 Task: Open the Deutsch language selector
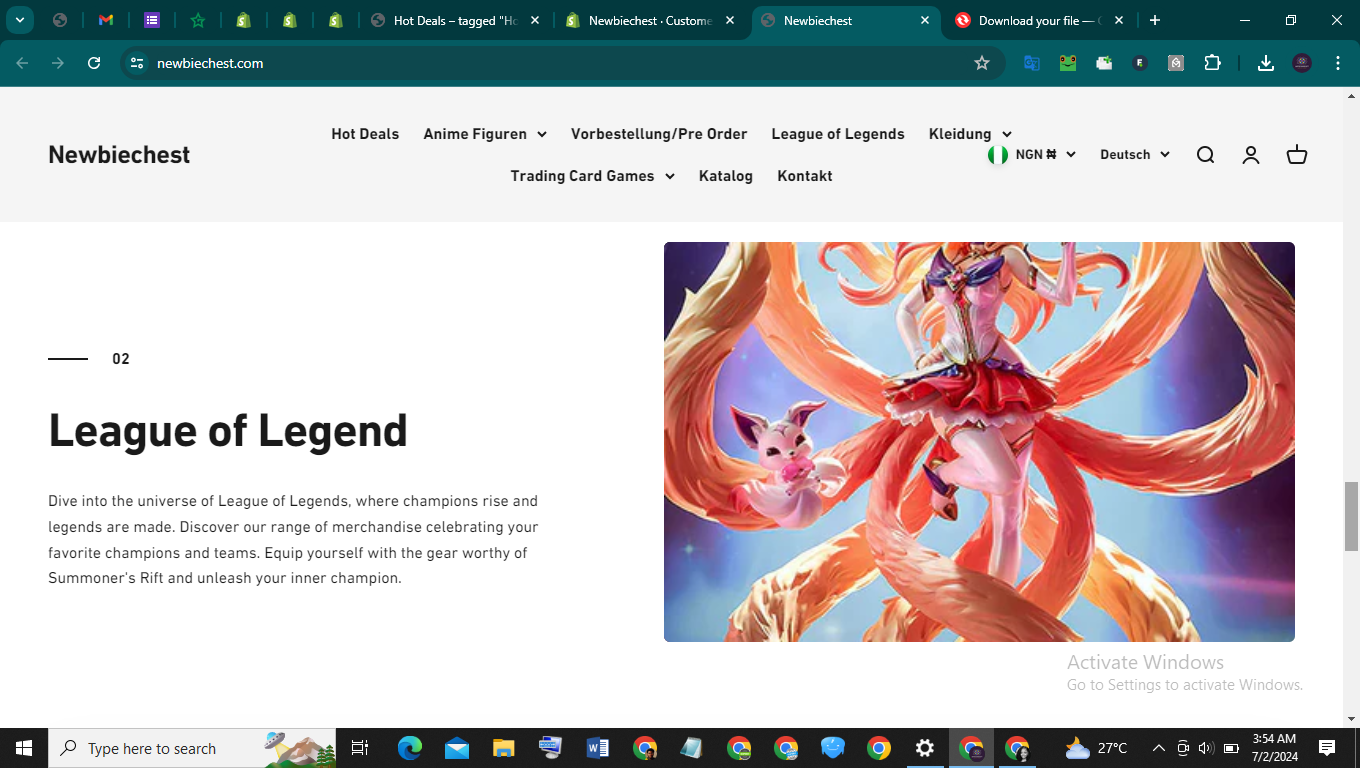tap(1135, 155)
